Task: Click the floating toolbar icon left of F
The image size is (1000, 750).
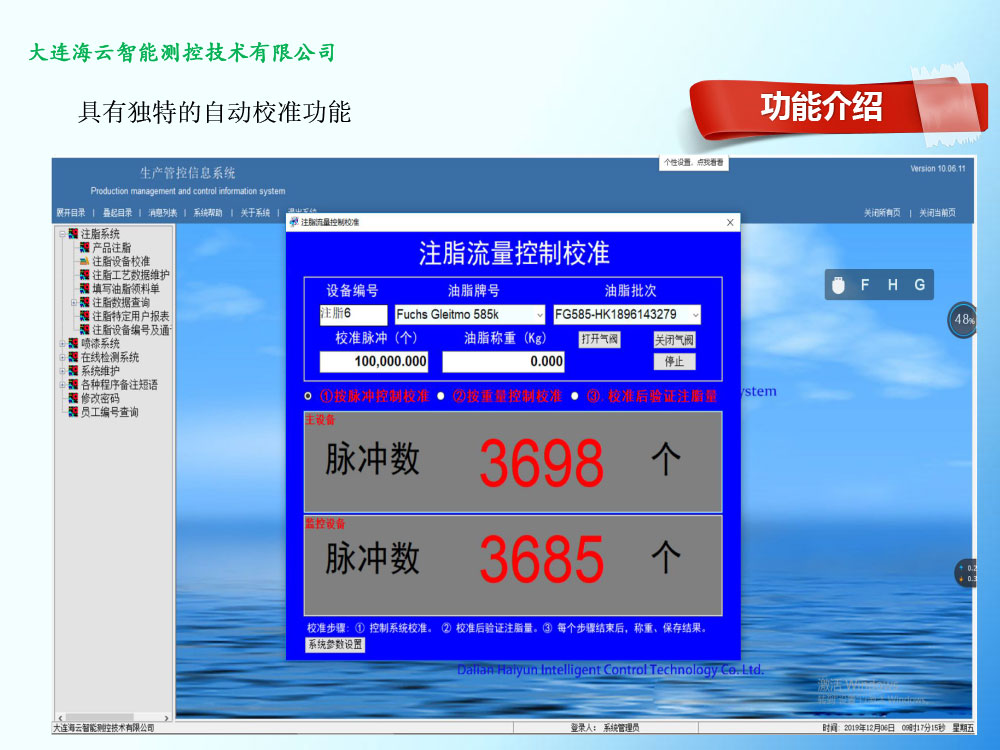Action: tap(838, 285)
